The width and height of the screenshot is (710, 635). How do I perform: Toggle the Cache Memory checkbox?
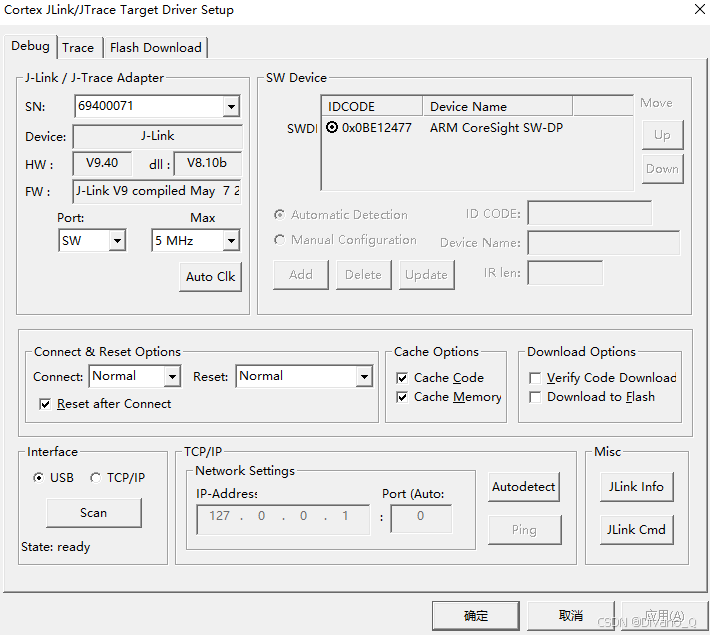tap(402, 397)
